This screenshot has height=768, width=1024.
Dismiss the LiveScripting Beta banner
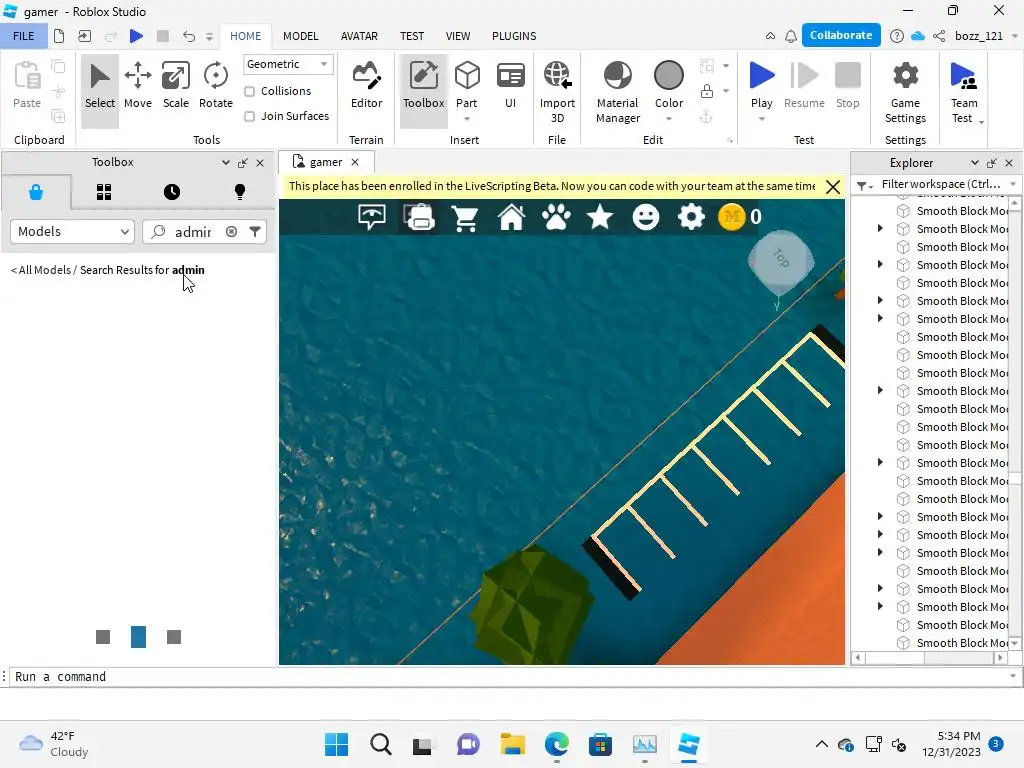[833, 187]
